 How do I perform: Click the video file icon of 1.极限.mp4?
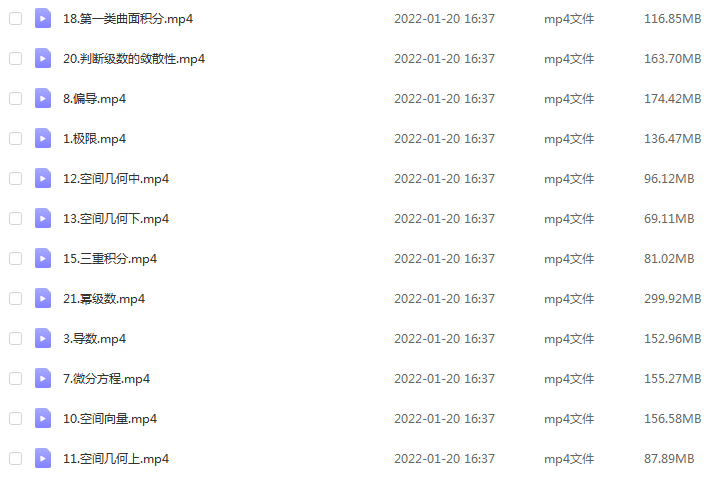click(43, 139)
